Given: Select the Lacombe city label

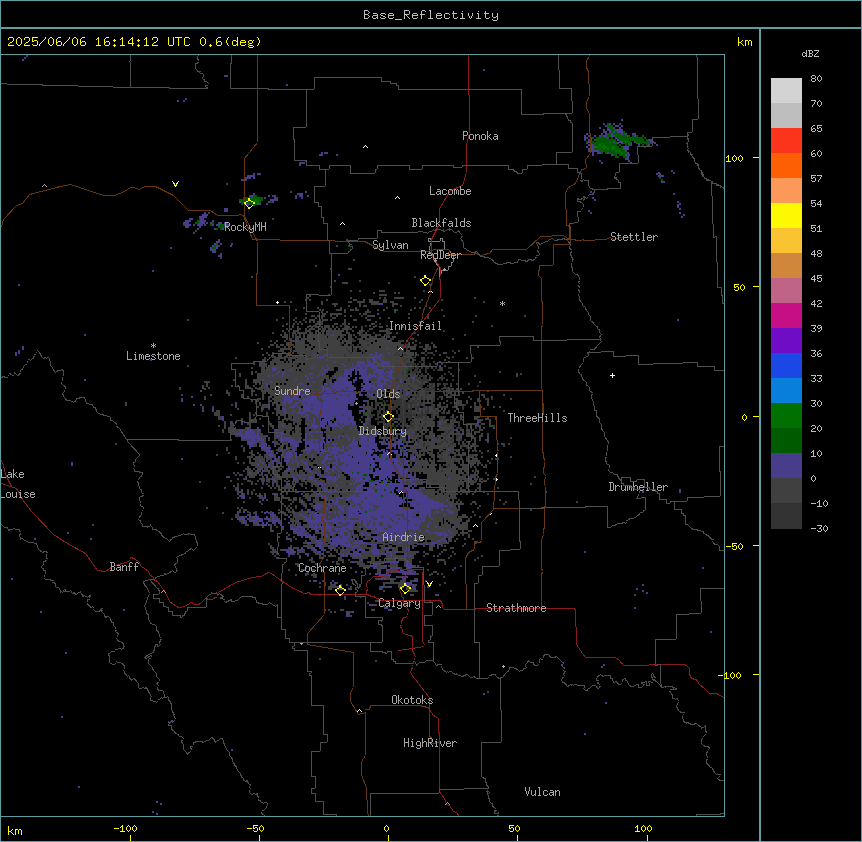Looking at the screenshot, I should [450, 191].
